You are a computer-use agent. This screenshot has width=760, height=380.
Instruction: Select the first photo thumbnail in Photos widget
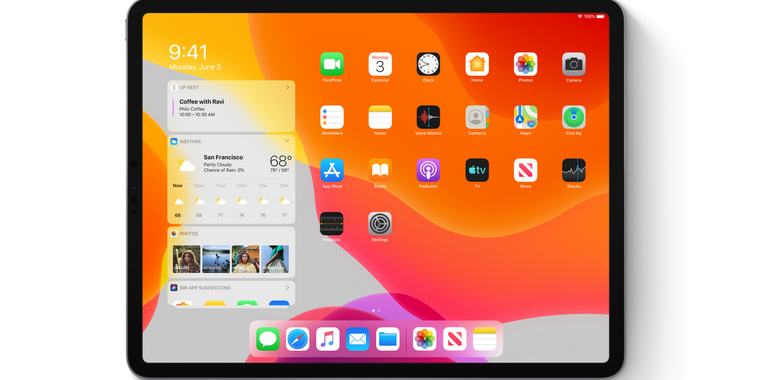[x=187, y=259]
